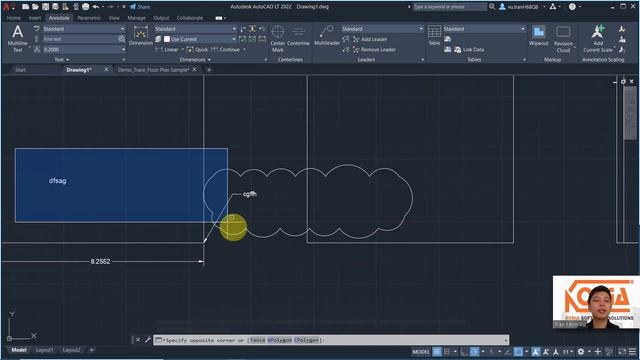Click the Plot printer icon
Image resolution: width=640 pixels, height=360 pixels.
(85, 7)
